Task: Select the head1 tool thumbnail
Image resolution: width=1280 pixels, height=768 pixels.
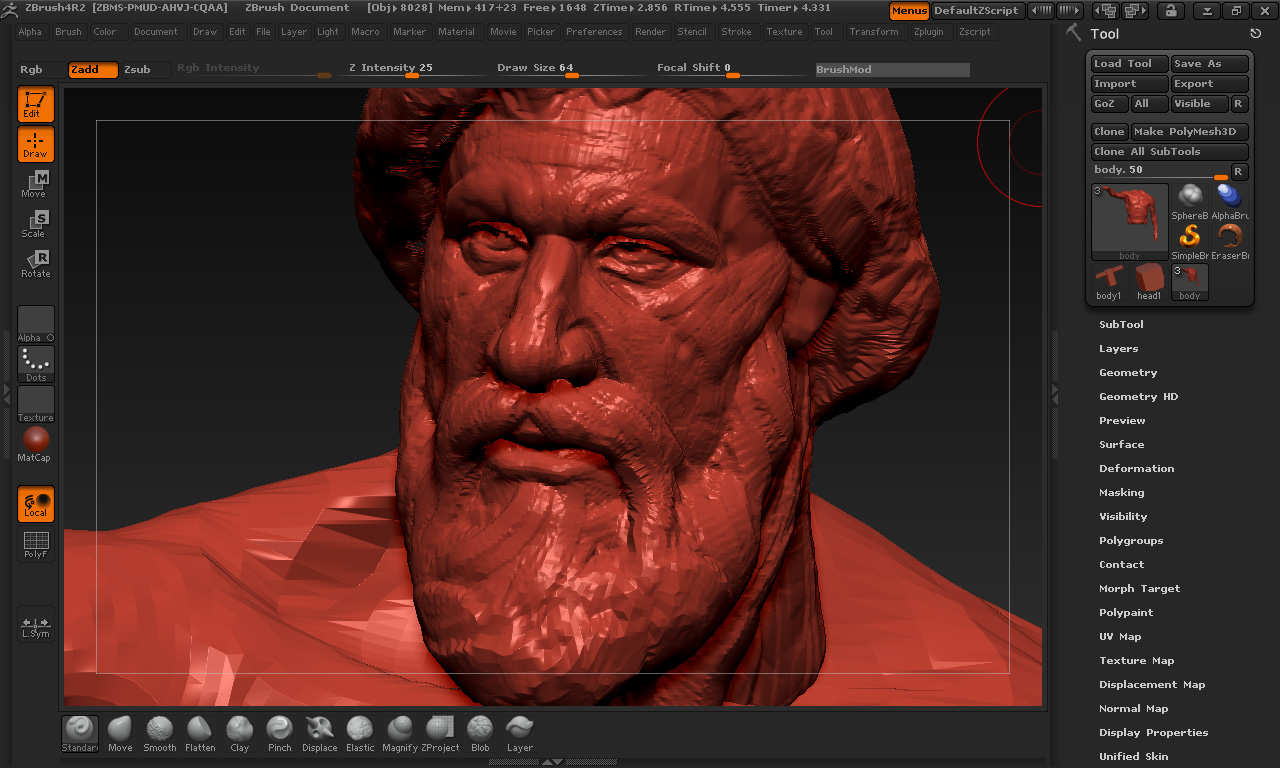Action: coord(1149,282)
